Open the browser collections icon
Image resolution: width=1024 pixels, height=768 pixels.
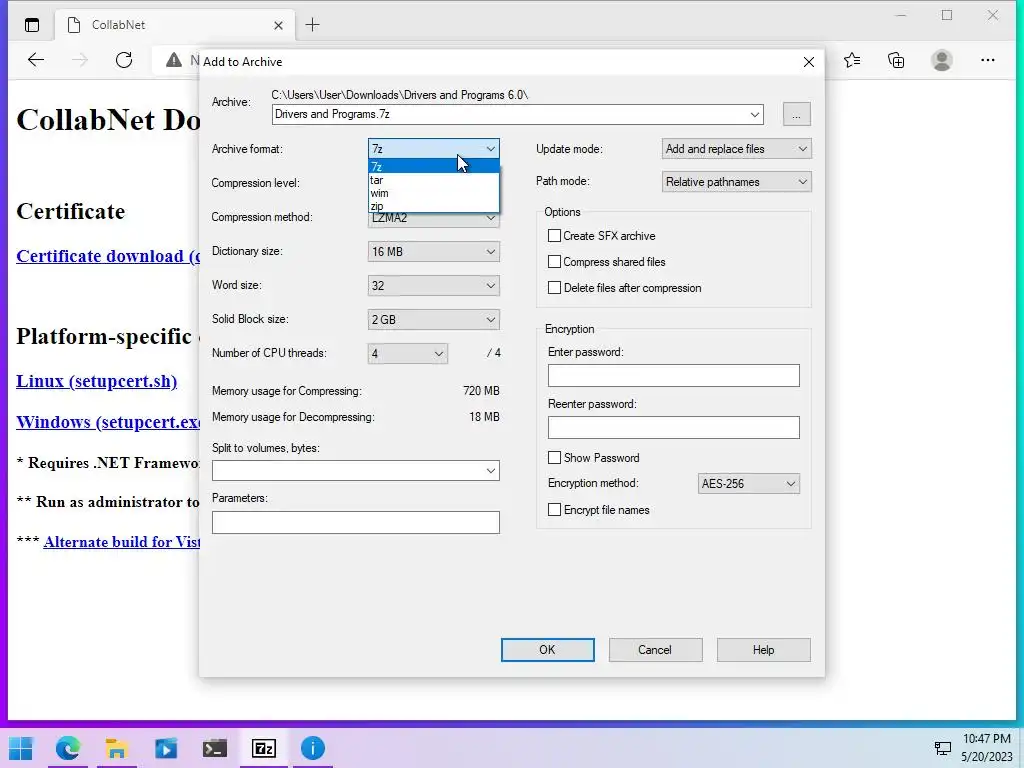tap(896, 60)
